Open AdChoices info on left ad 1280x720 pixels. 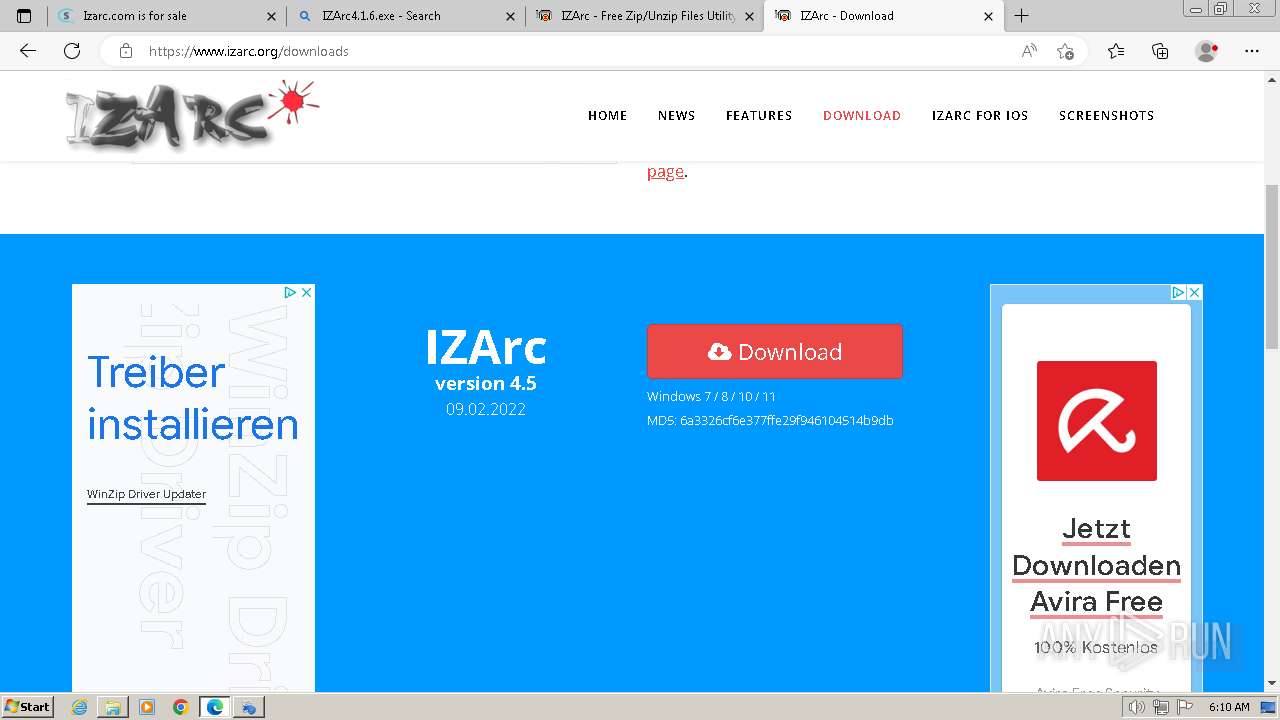pyautogui.click(x=290, y=292)
